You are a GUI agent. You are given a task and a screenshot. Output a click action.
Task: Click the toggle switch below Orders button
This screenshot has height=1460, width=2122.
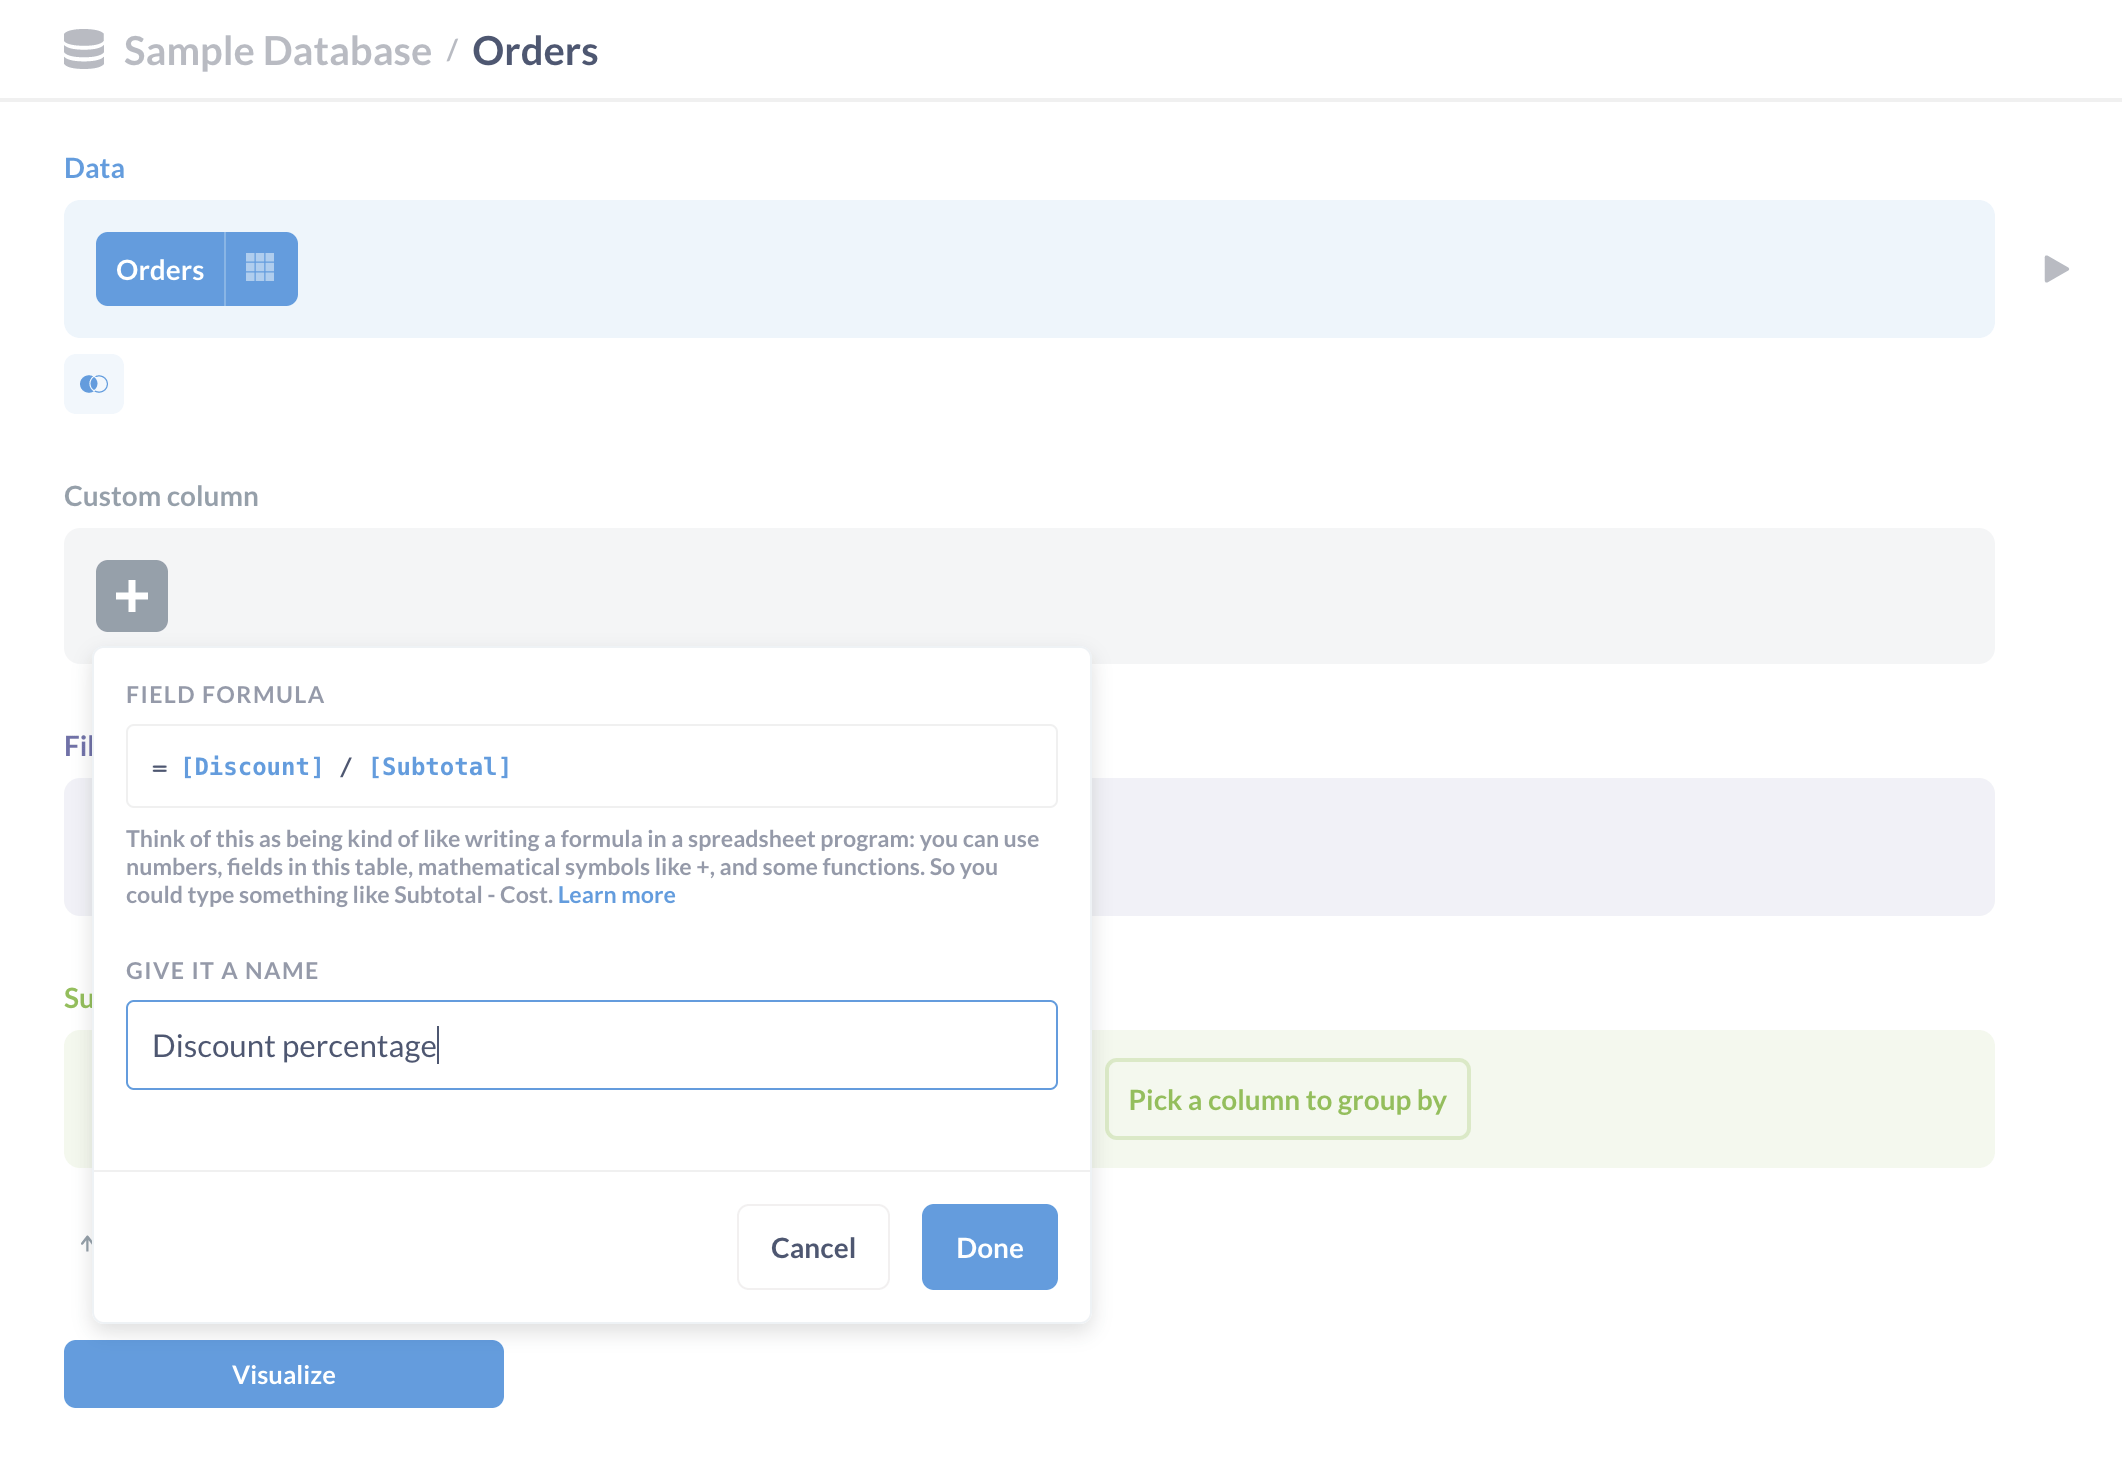click(94, 384)
